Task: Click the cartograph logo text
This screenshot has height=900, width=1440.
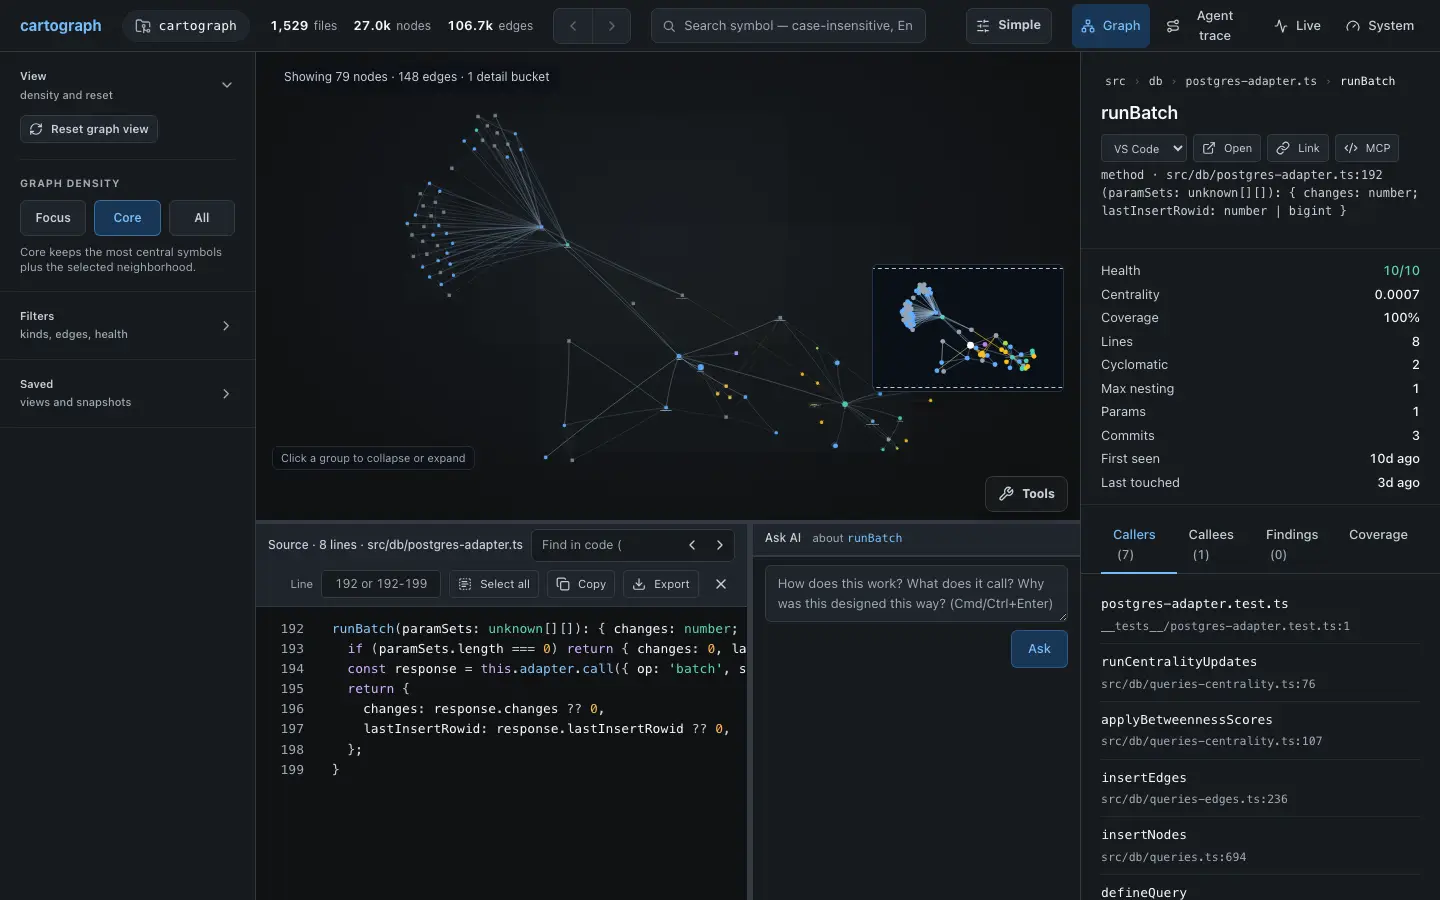Action: pos(61,26)
